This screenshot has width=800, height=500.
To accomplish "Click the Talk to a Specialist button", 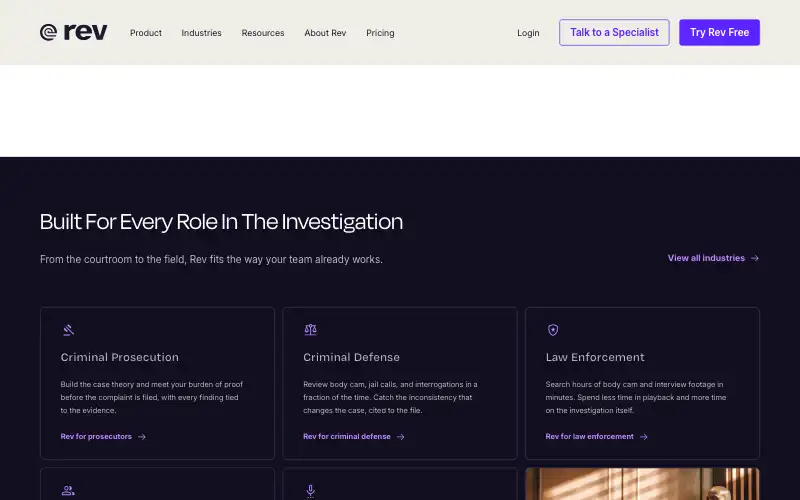I will [x=614, y=32].
